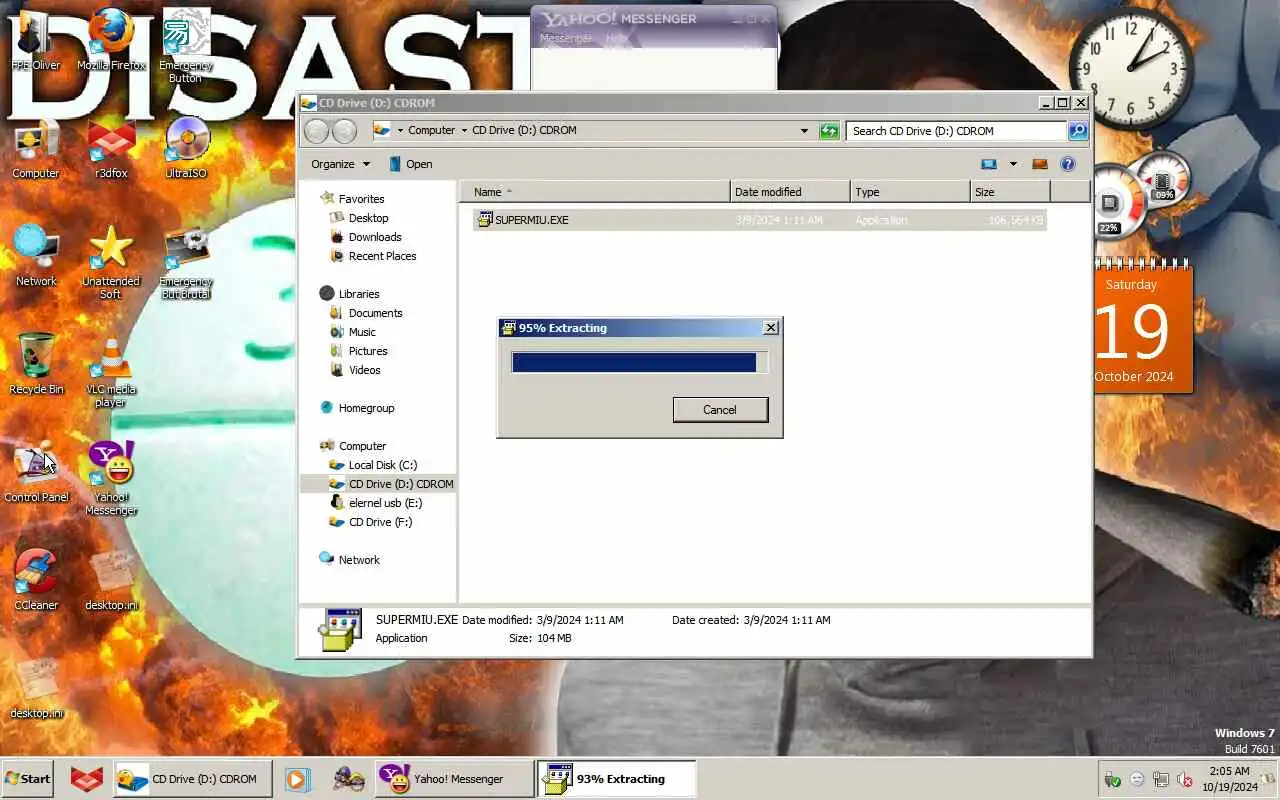The image size is (1280, 800).
Task: Sort by the Type column header
Action: click(910, 192)
